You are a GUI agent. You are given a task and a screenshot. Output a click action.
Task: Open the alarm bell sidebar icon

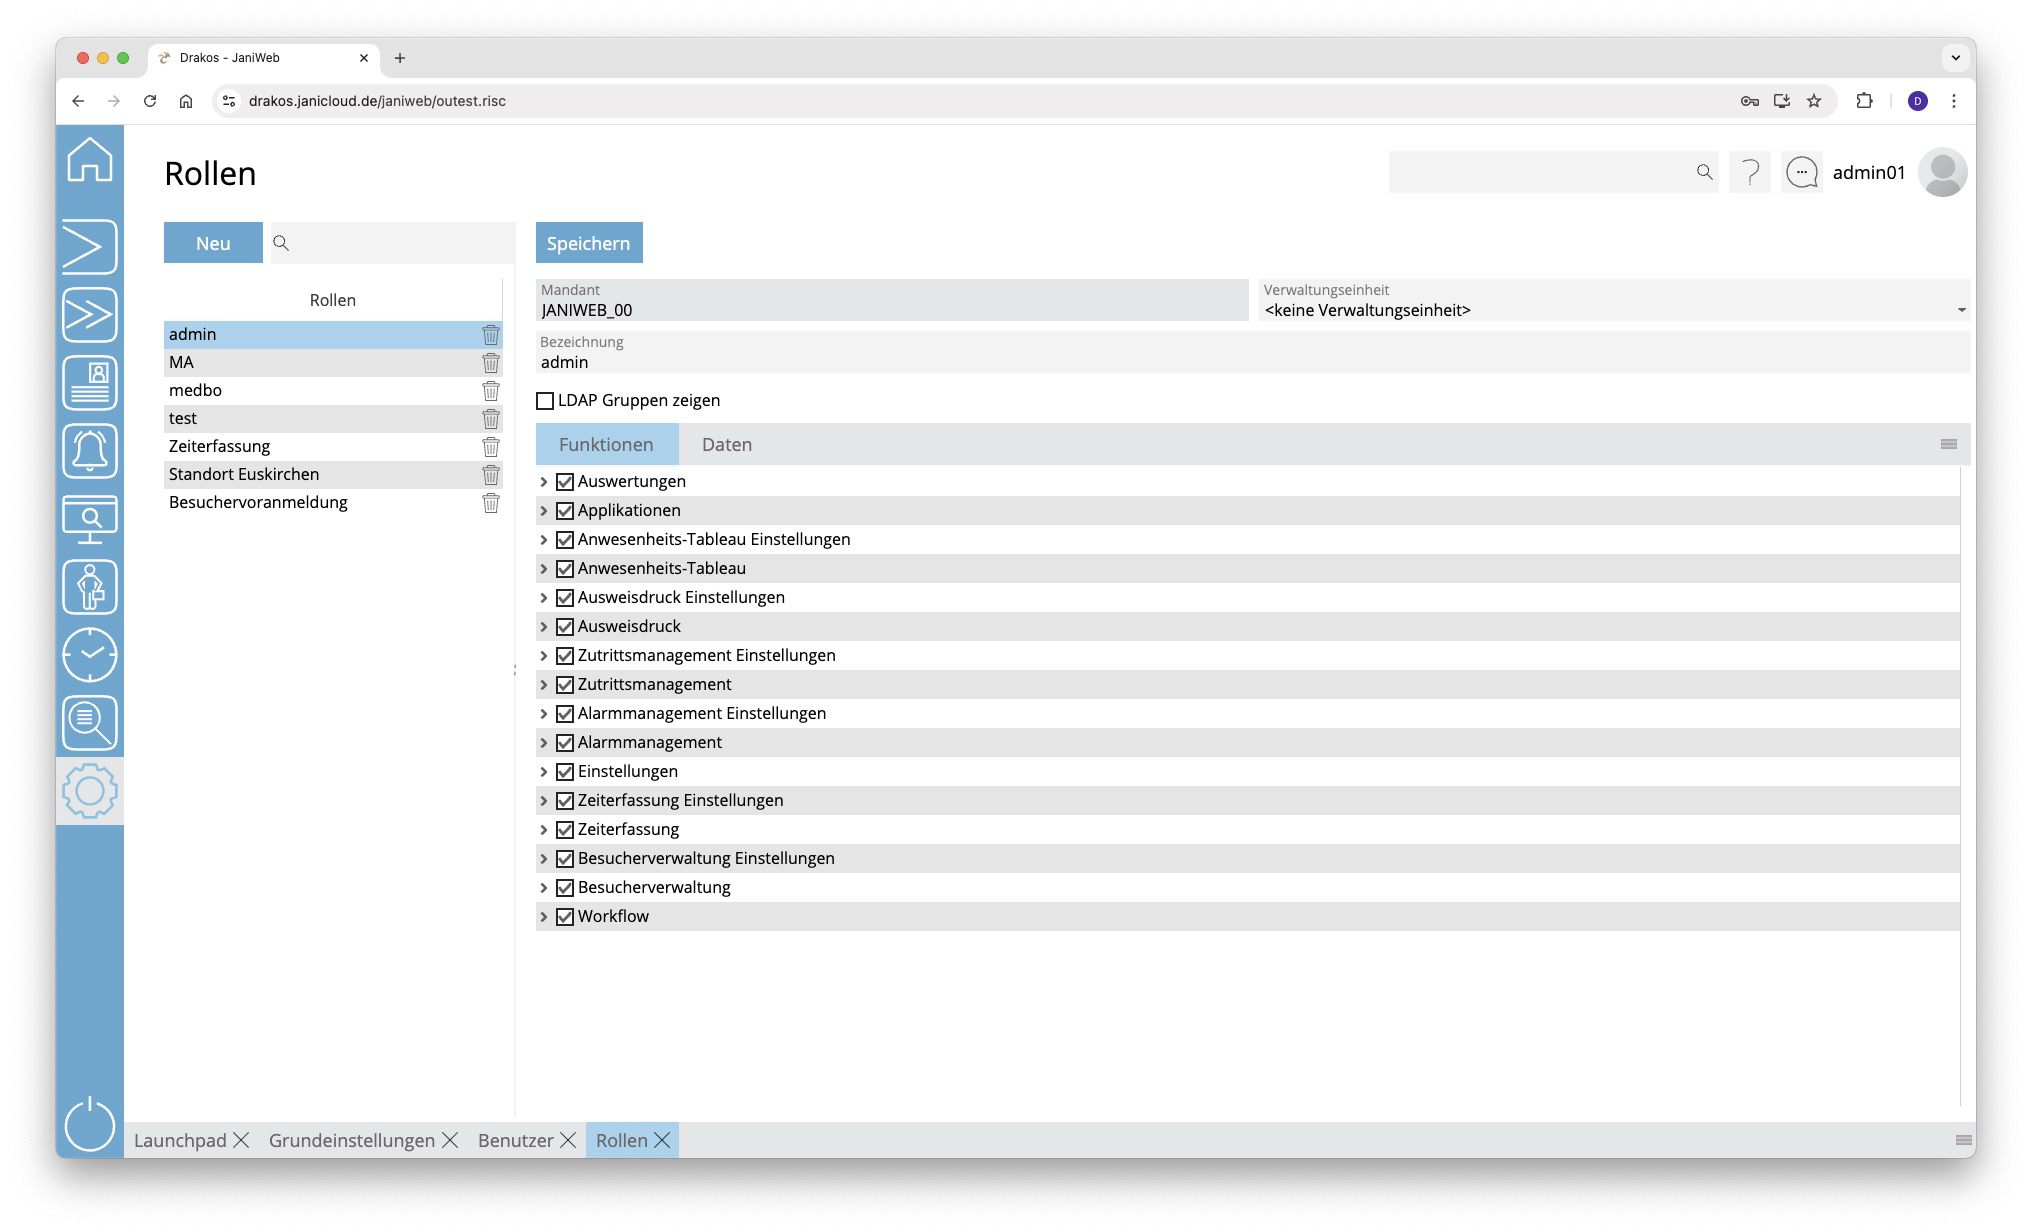(x=90, y=451)
